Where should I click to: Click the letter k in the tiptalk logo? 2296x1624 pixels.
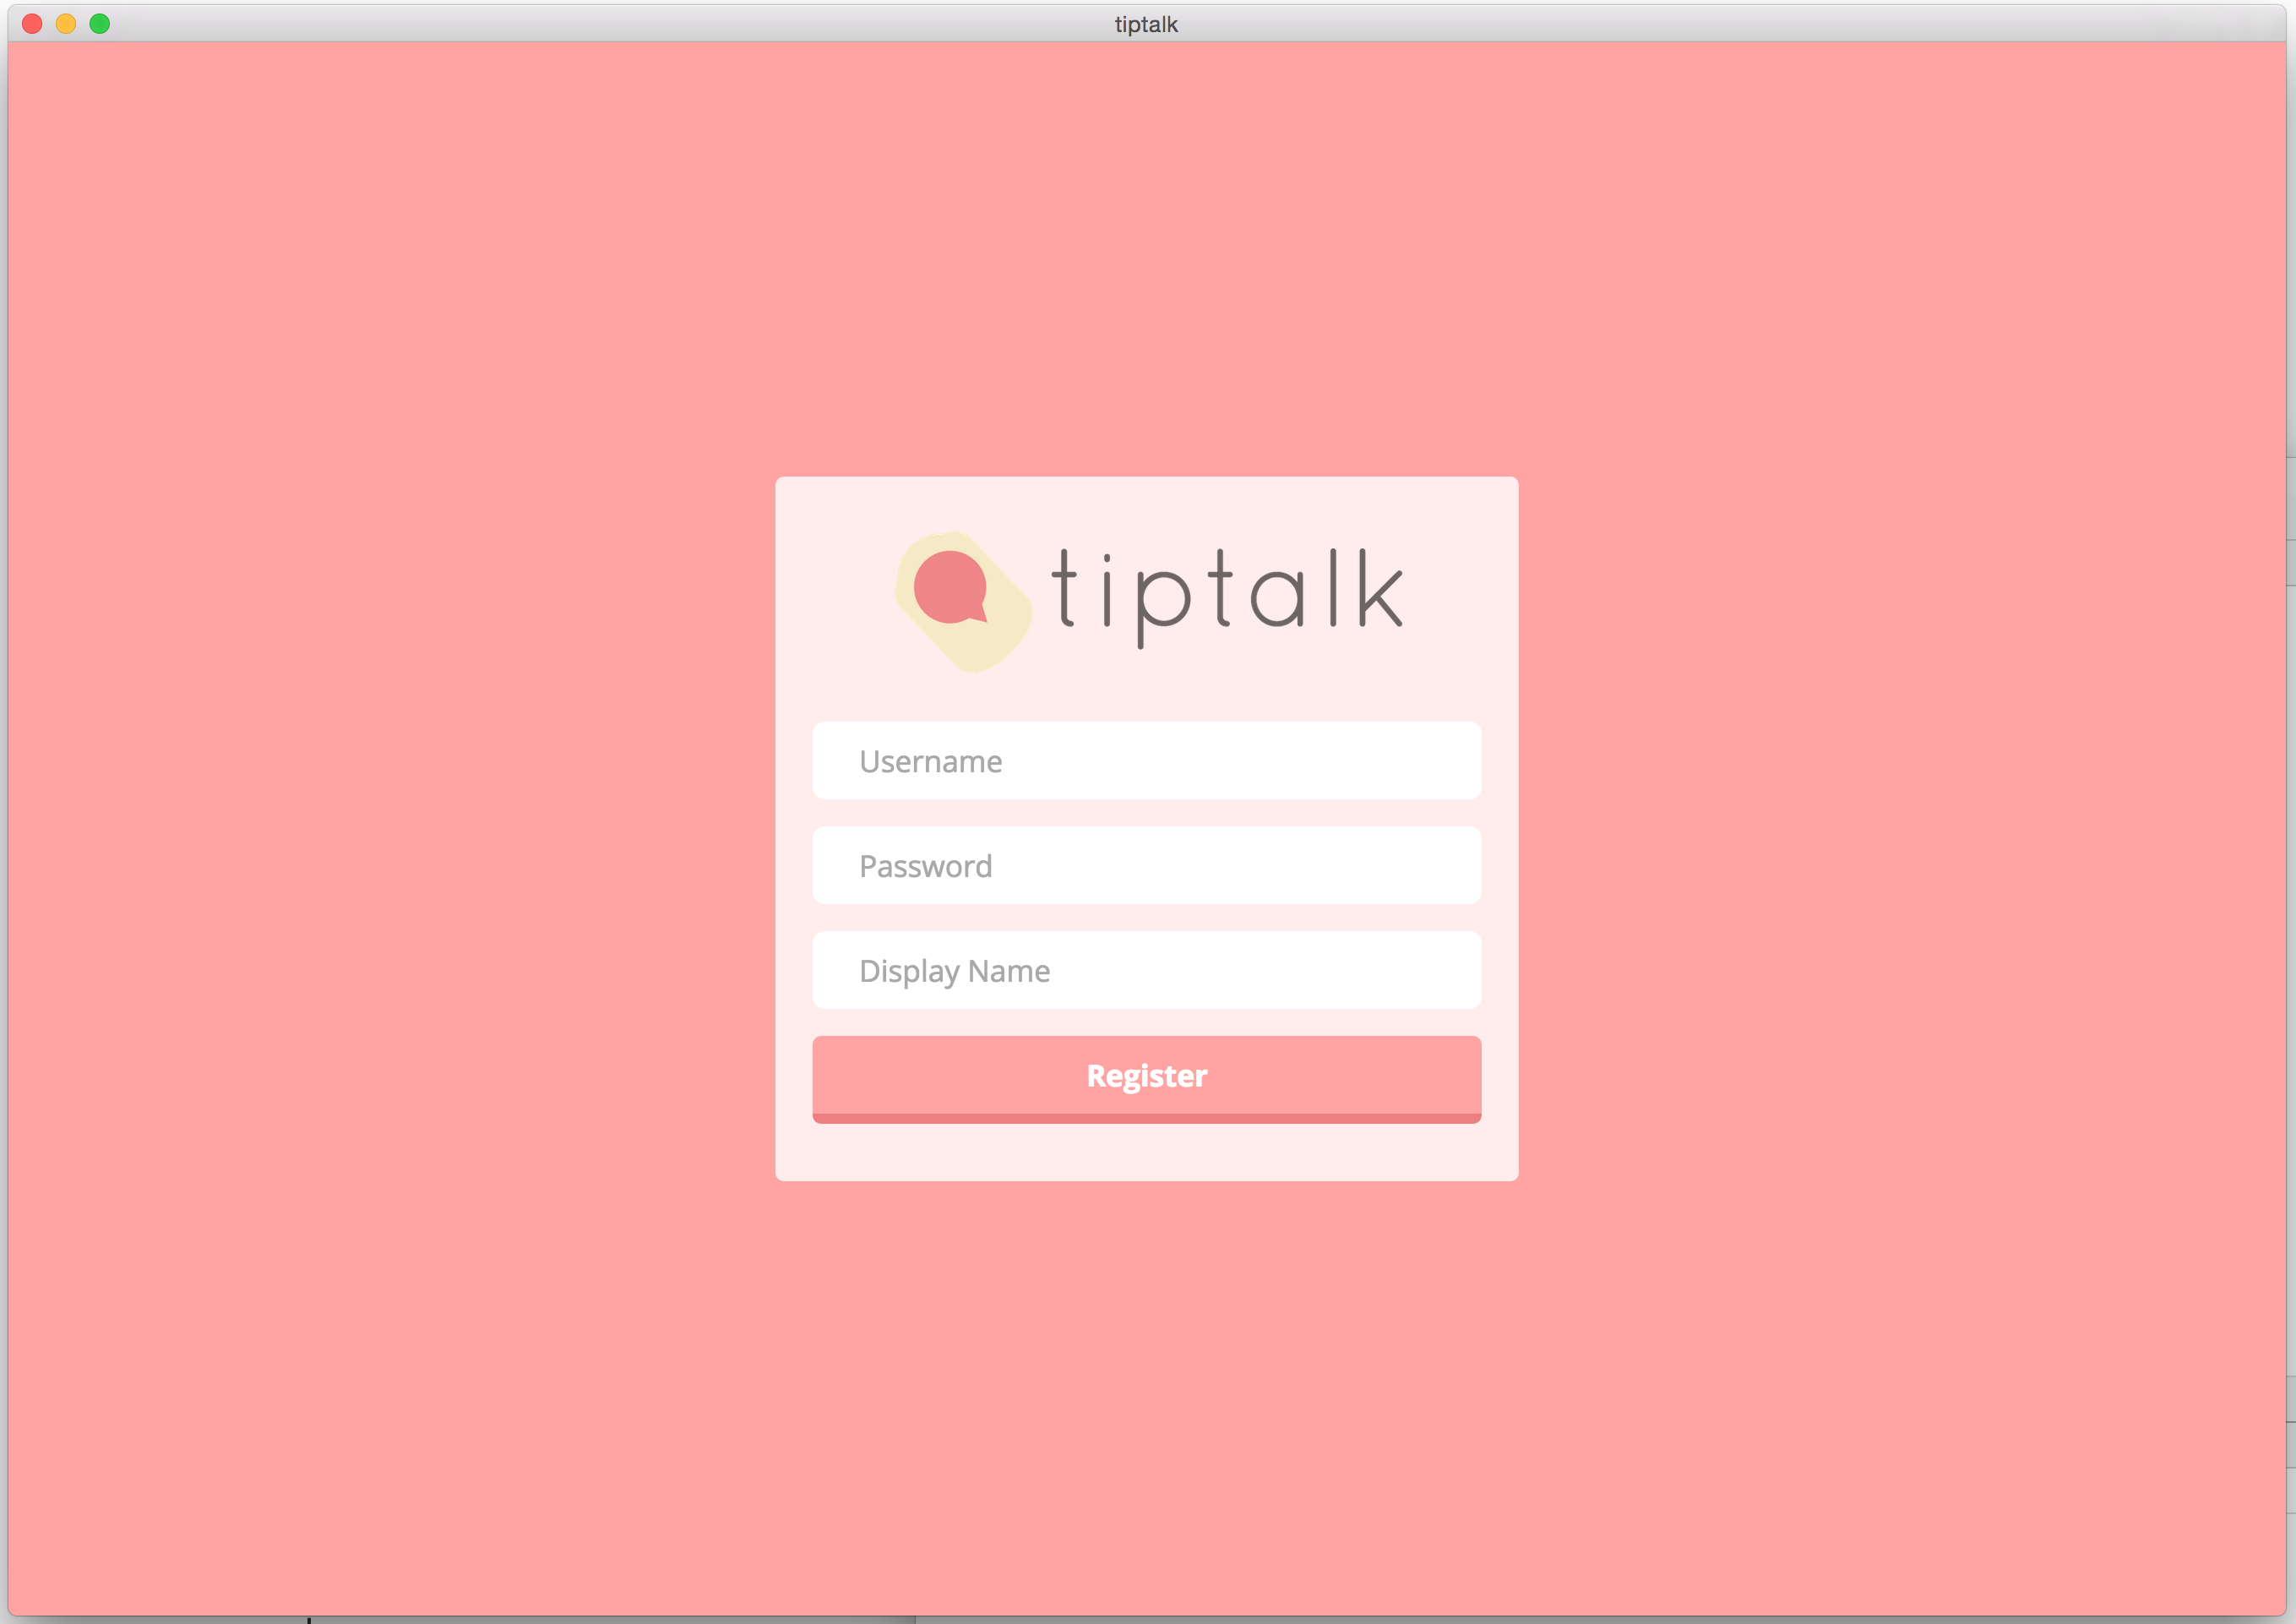[x=1380, y=590]
